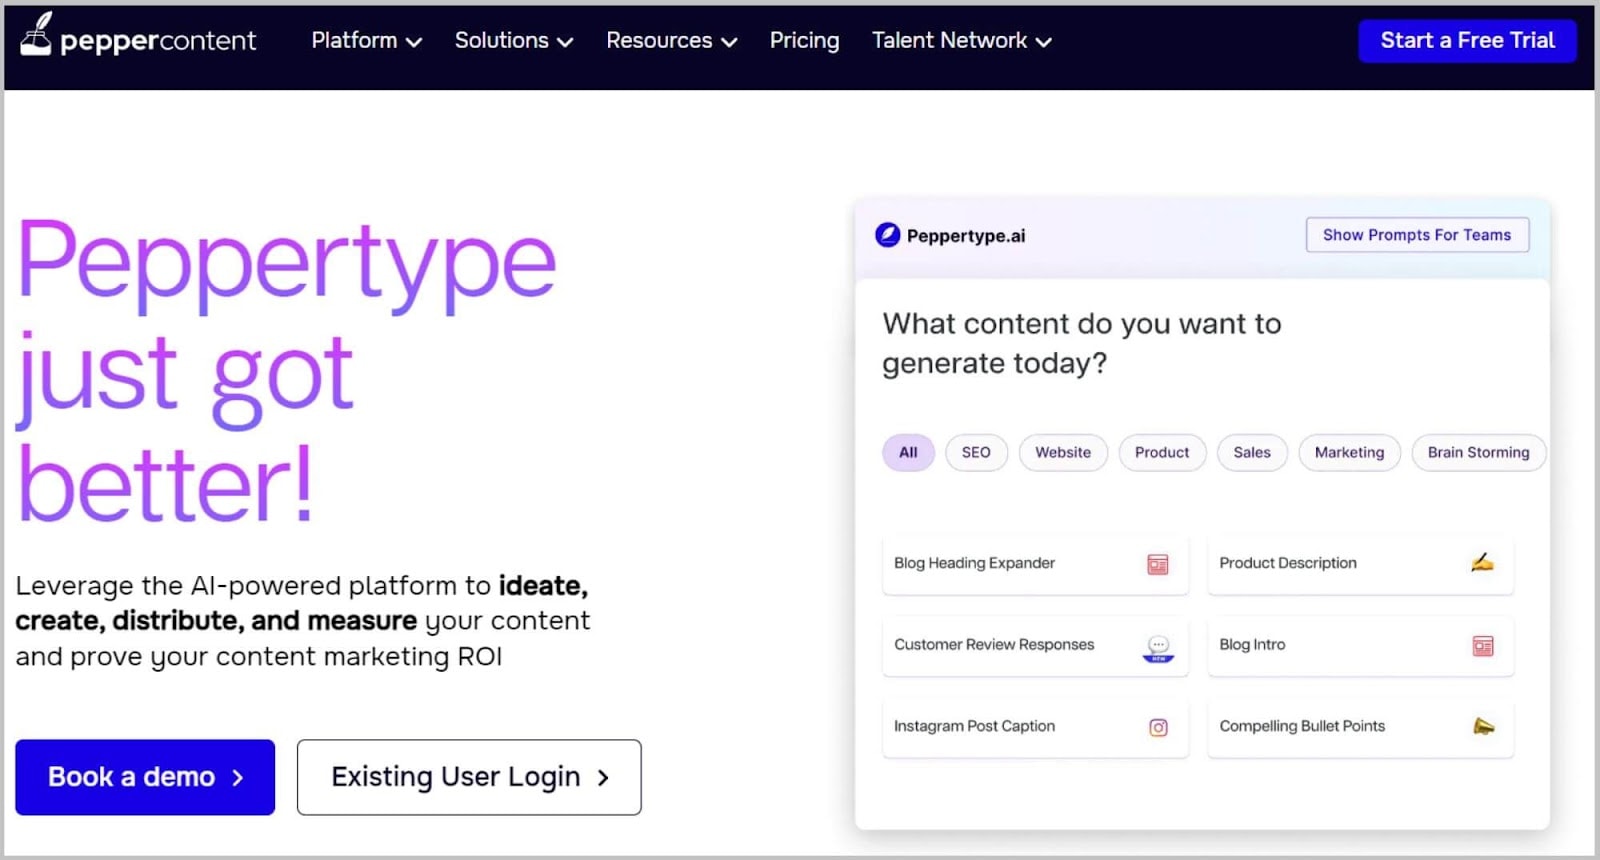1600x860 pixels.
Task: Select the Sales category filter
Action: coord(1252,452)
